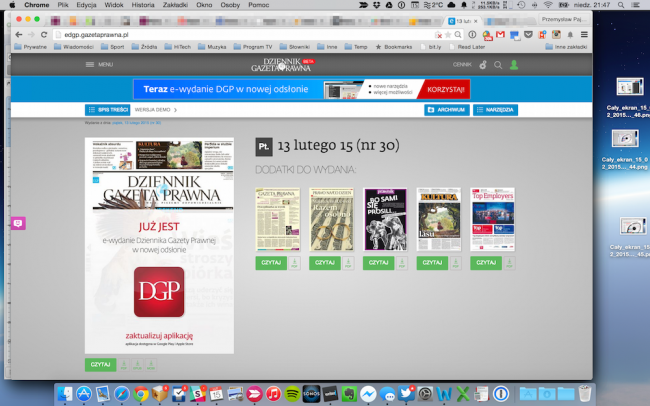650x406 pixels.
Task: Open the Instagram extension icon
Action: pos(556,35)
